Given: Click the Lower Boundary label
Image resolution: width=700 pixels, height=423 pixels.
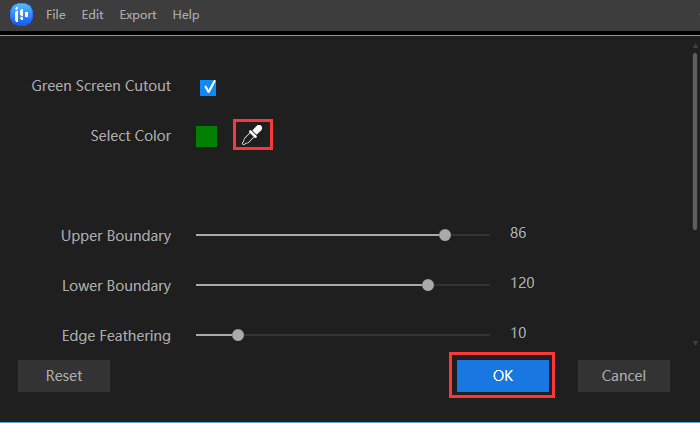Looking at the screenshot, I should [117, 286].
